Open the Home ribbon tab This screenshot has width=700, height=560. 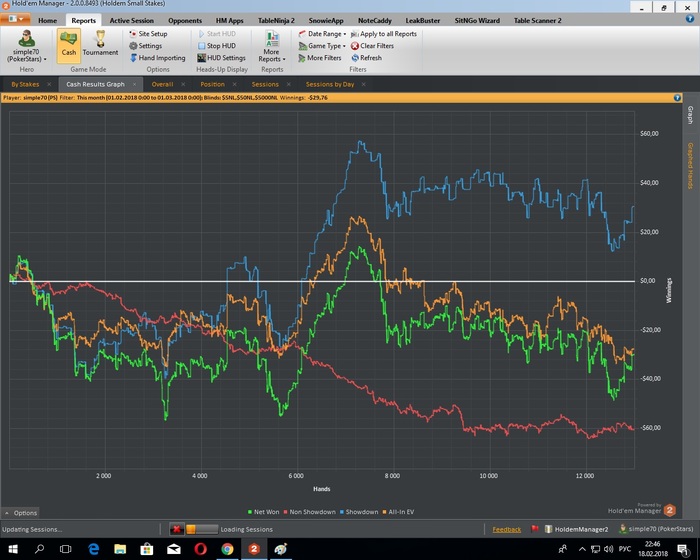pos(47,20)
